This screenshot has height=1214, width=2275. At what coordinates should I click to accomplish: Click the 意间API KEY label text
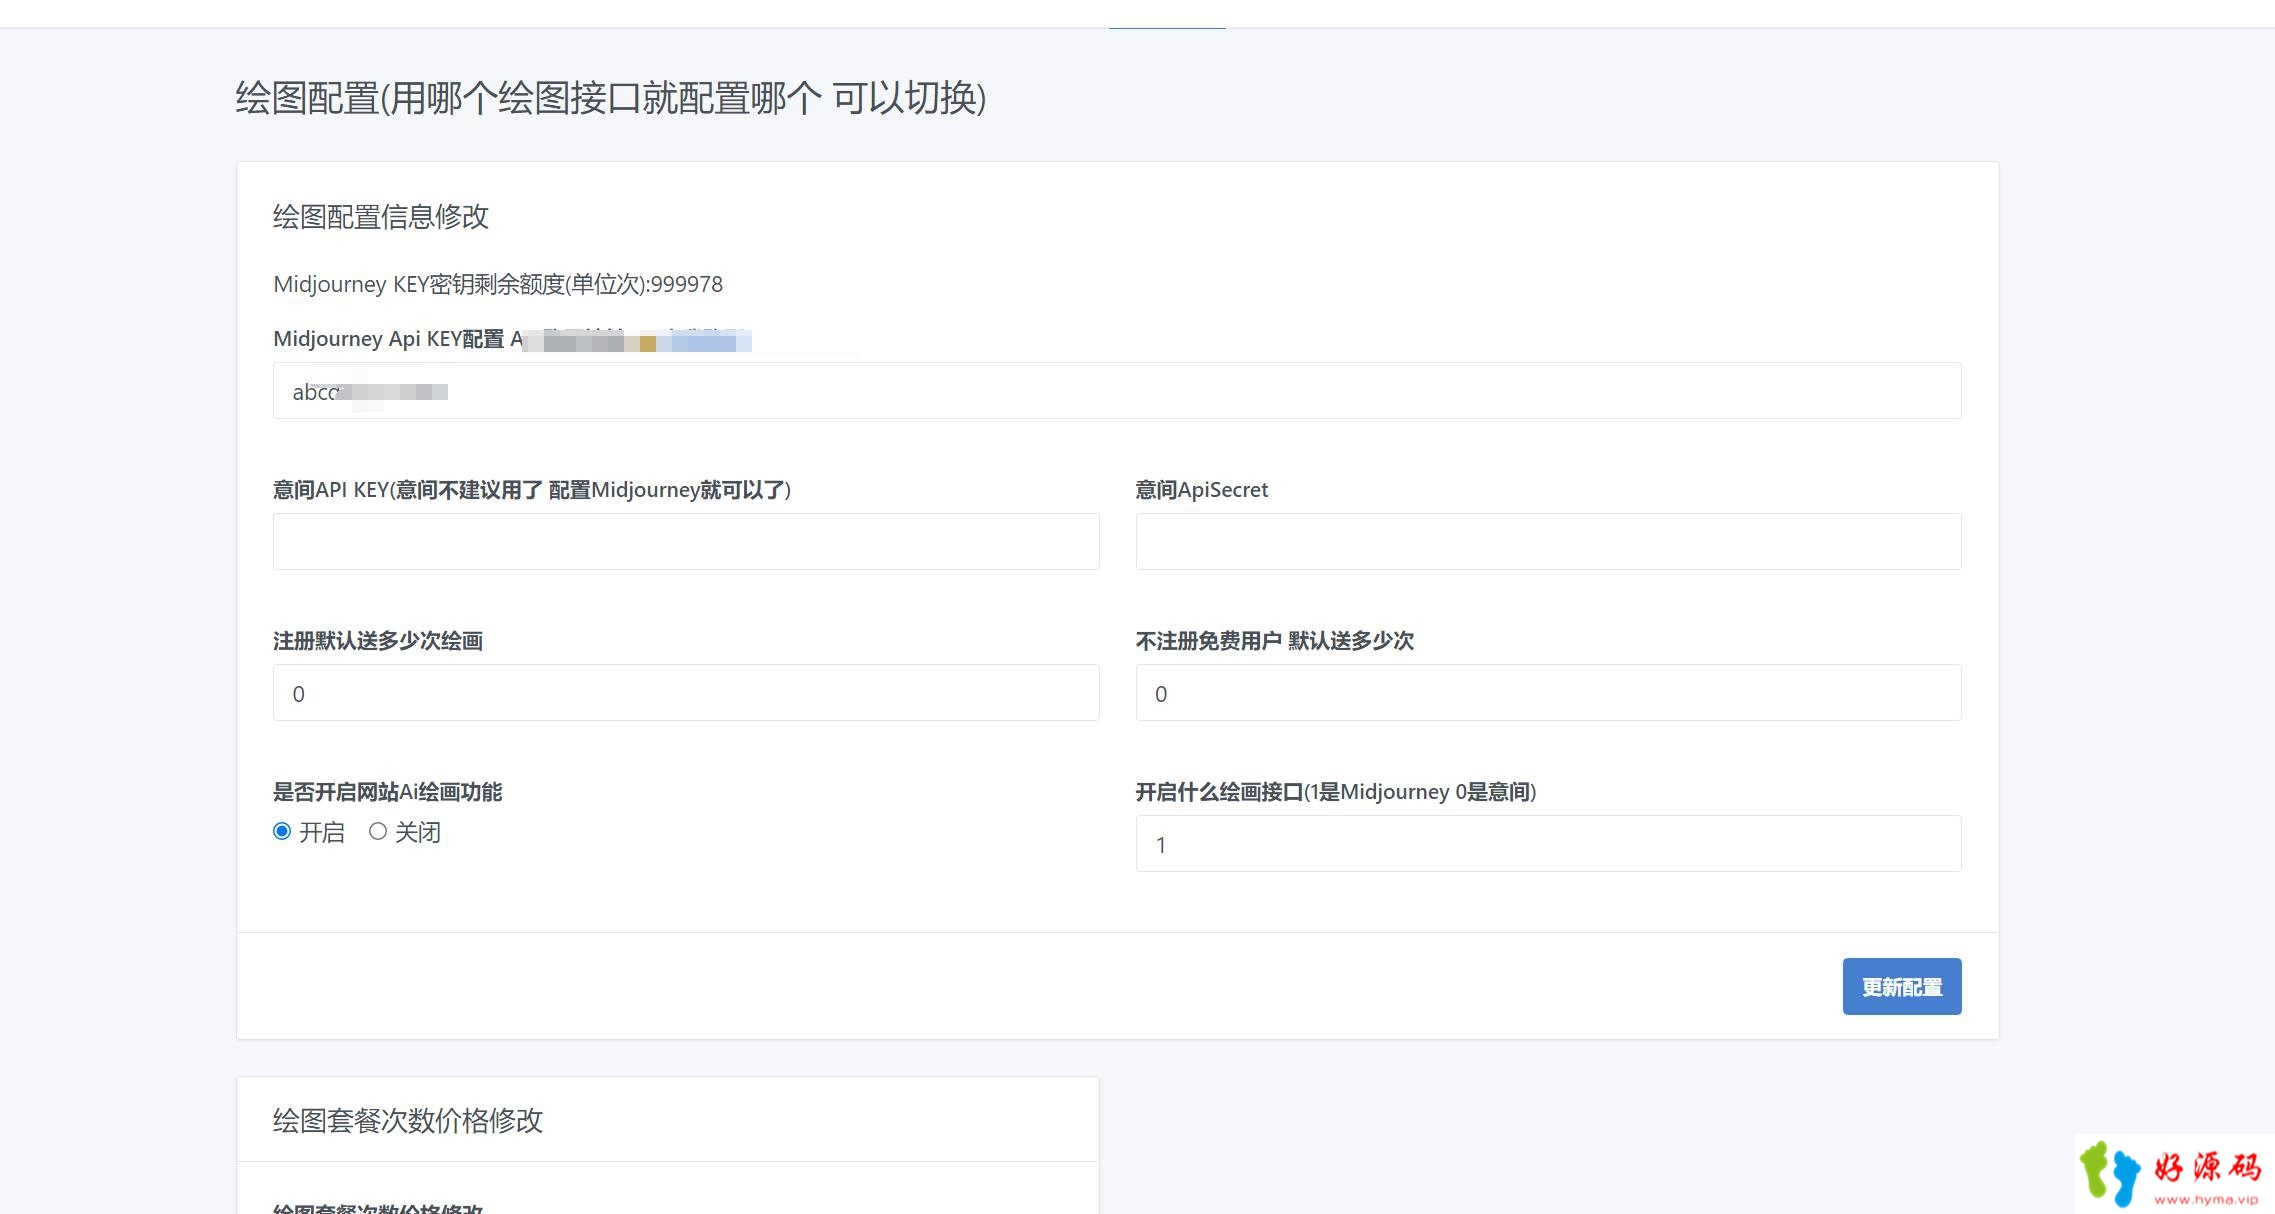pyautogui.click(x=532, y=490)
